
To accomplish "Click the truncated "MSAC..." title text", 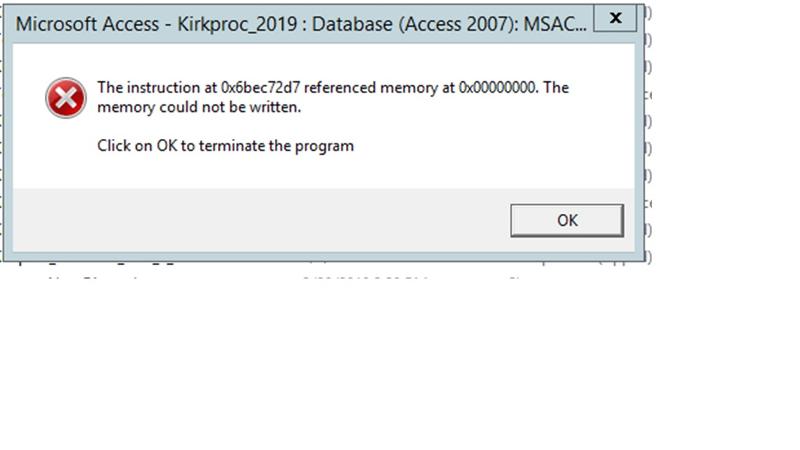I will pyautogui.click(x=555, y=24).
